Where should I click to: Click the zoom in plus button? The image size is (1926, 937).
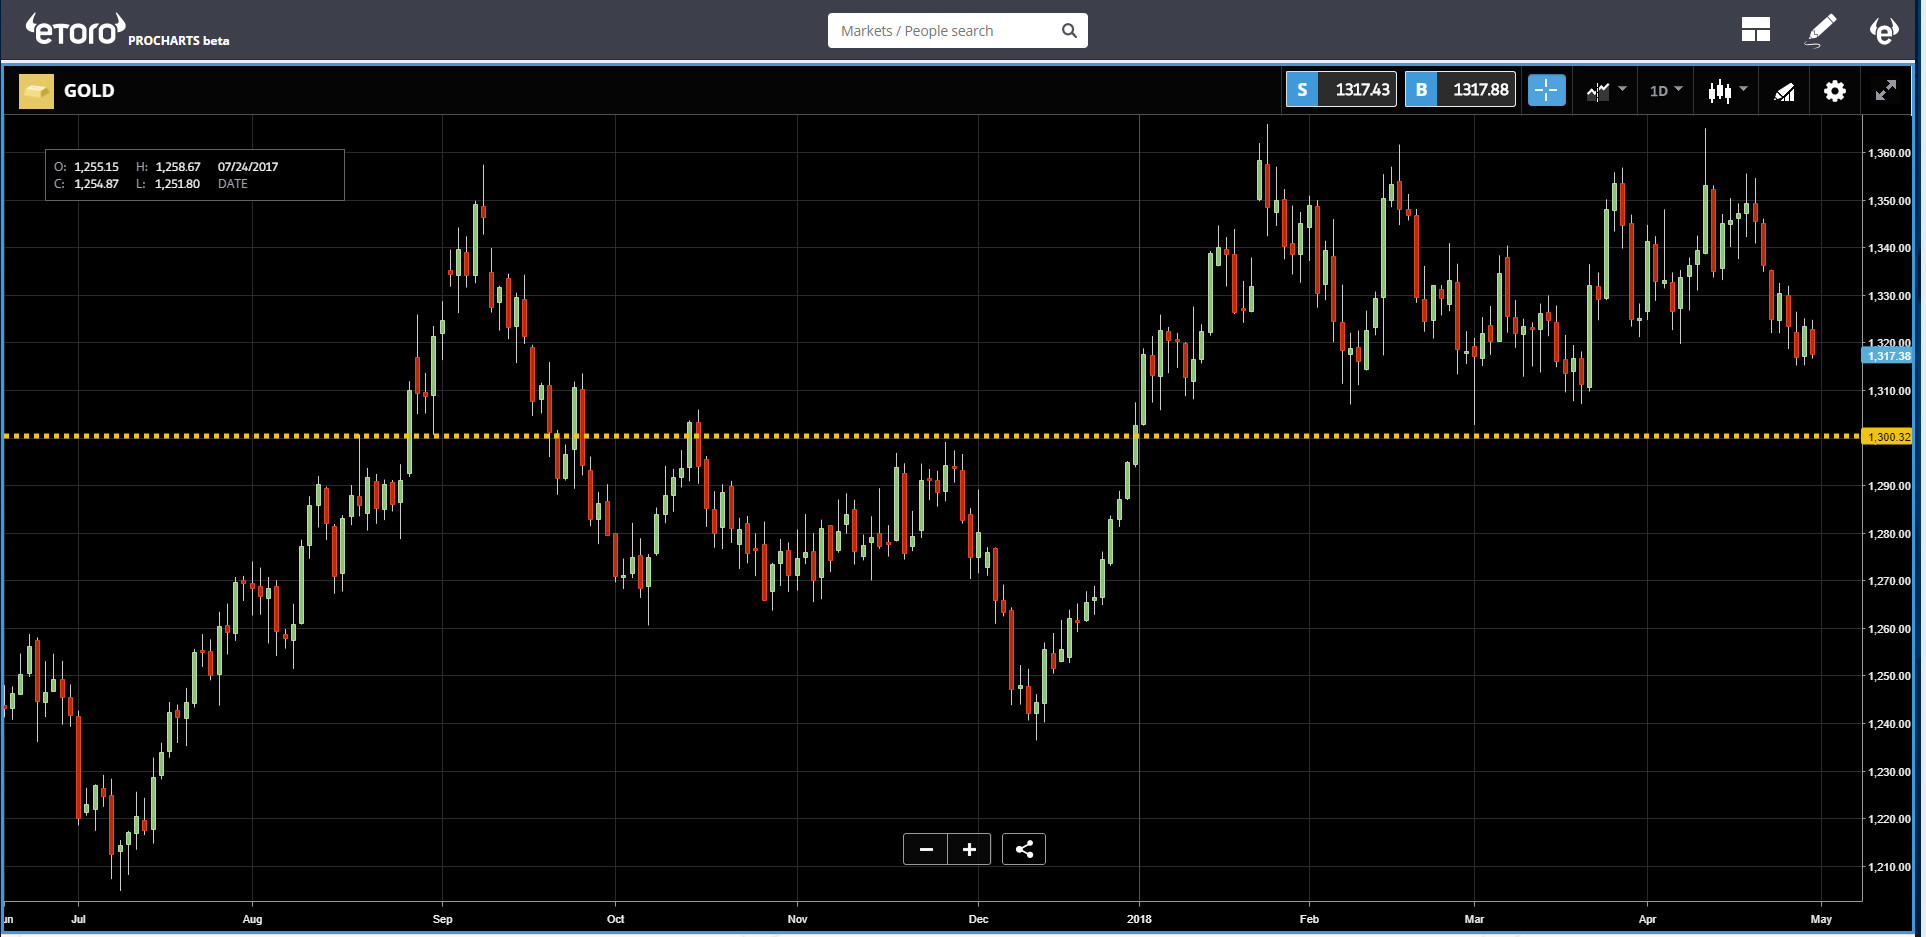tap(968, 848)
